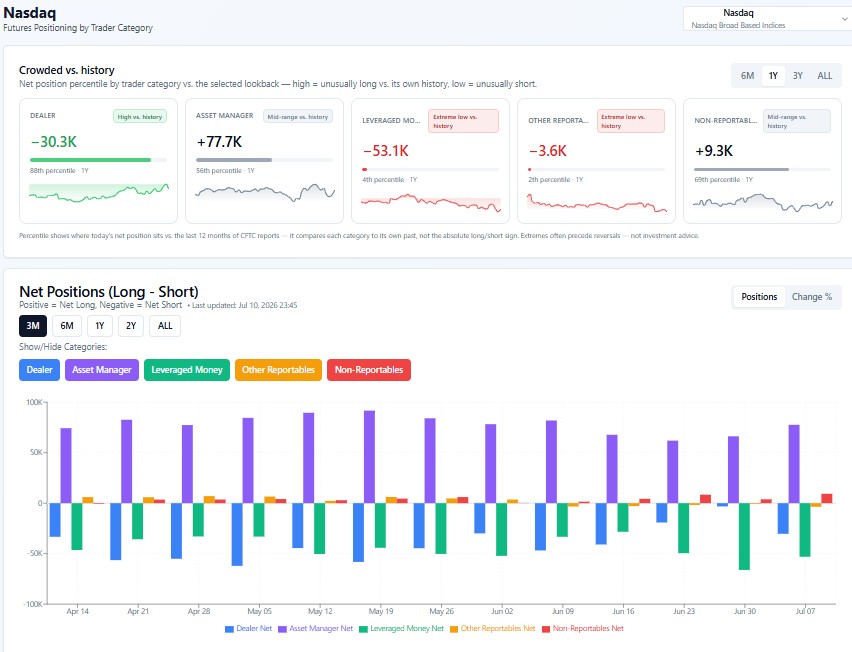Image resolution: width=852 pixels, height=652 pixels.
Task: Select 3Y lookback in Crowded vs. history
Action: pyautogui.click(x=798, y=76)
